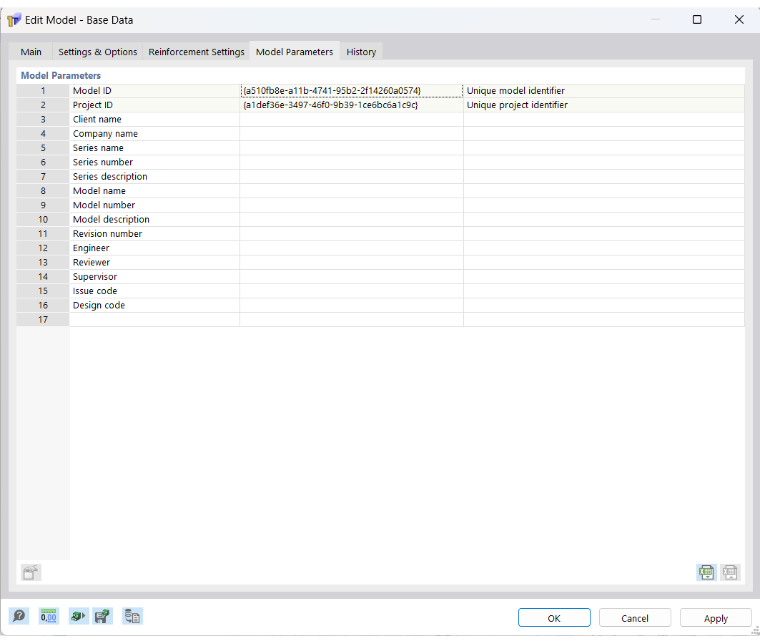Click the Issue code row label
Screen dimensions: 760x643
(x=155, y=291)
